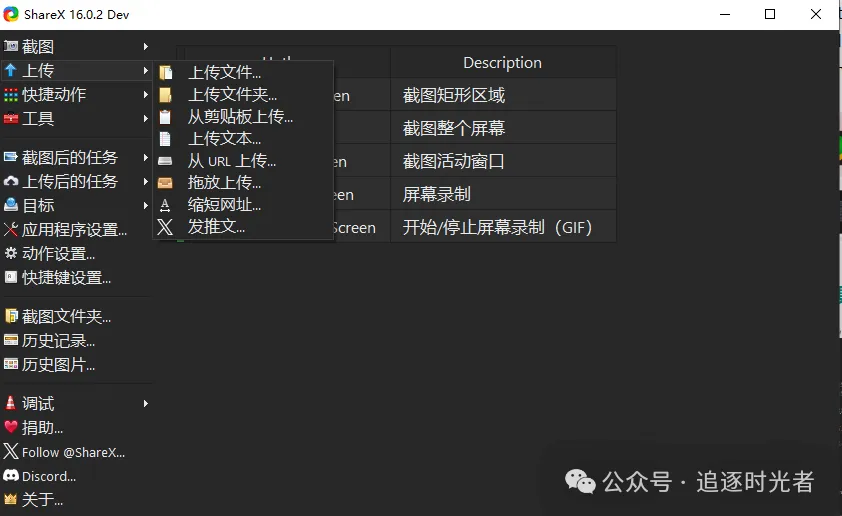This screenshot has height=516, width=842.
Task: Click the 历史图片 image history icon
Action: (11, 364)
